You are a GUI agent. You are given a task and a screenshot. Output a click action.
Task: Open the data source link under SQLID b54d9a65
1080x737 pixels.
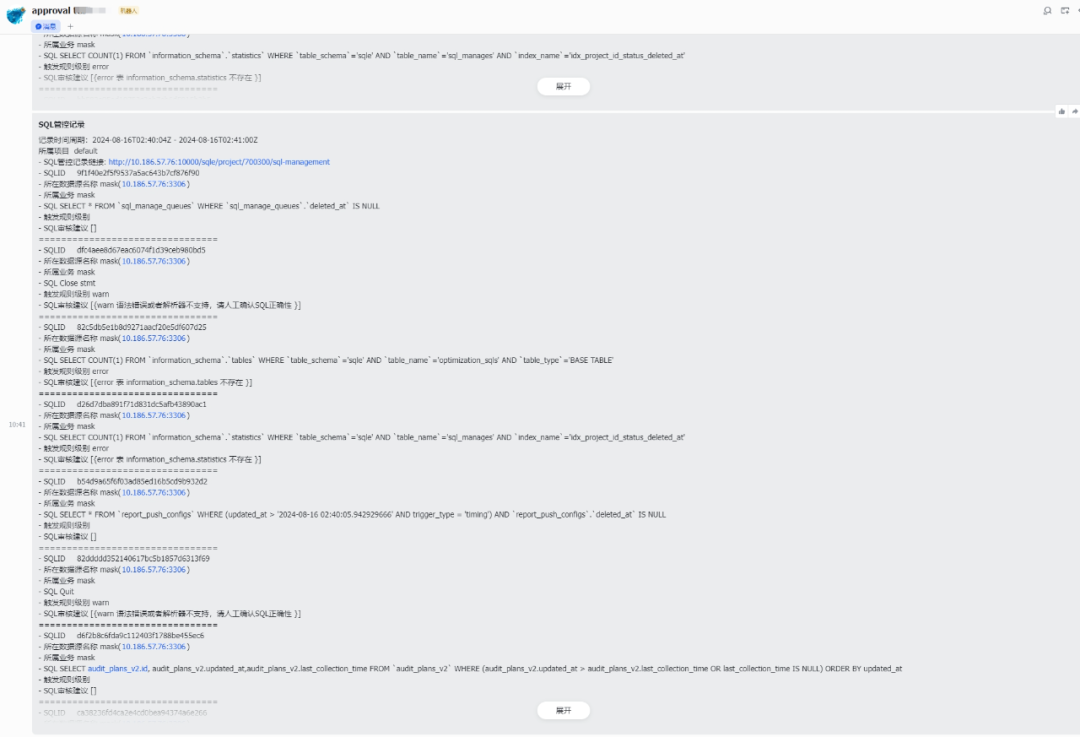point(154,493)
